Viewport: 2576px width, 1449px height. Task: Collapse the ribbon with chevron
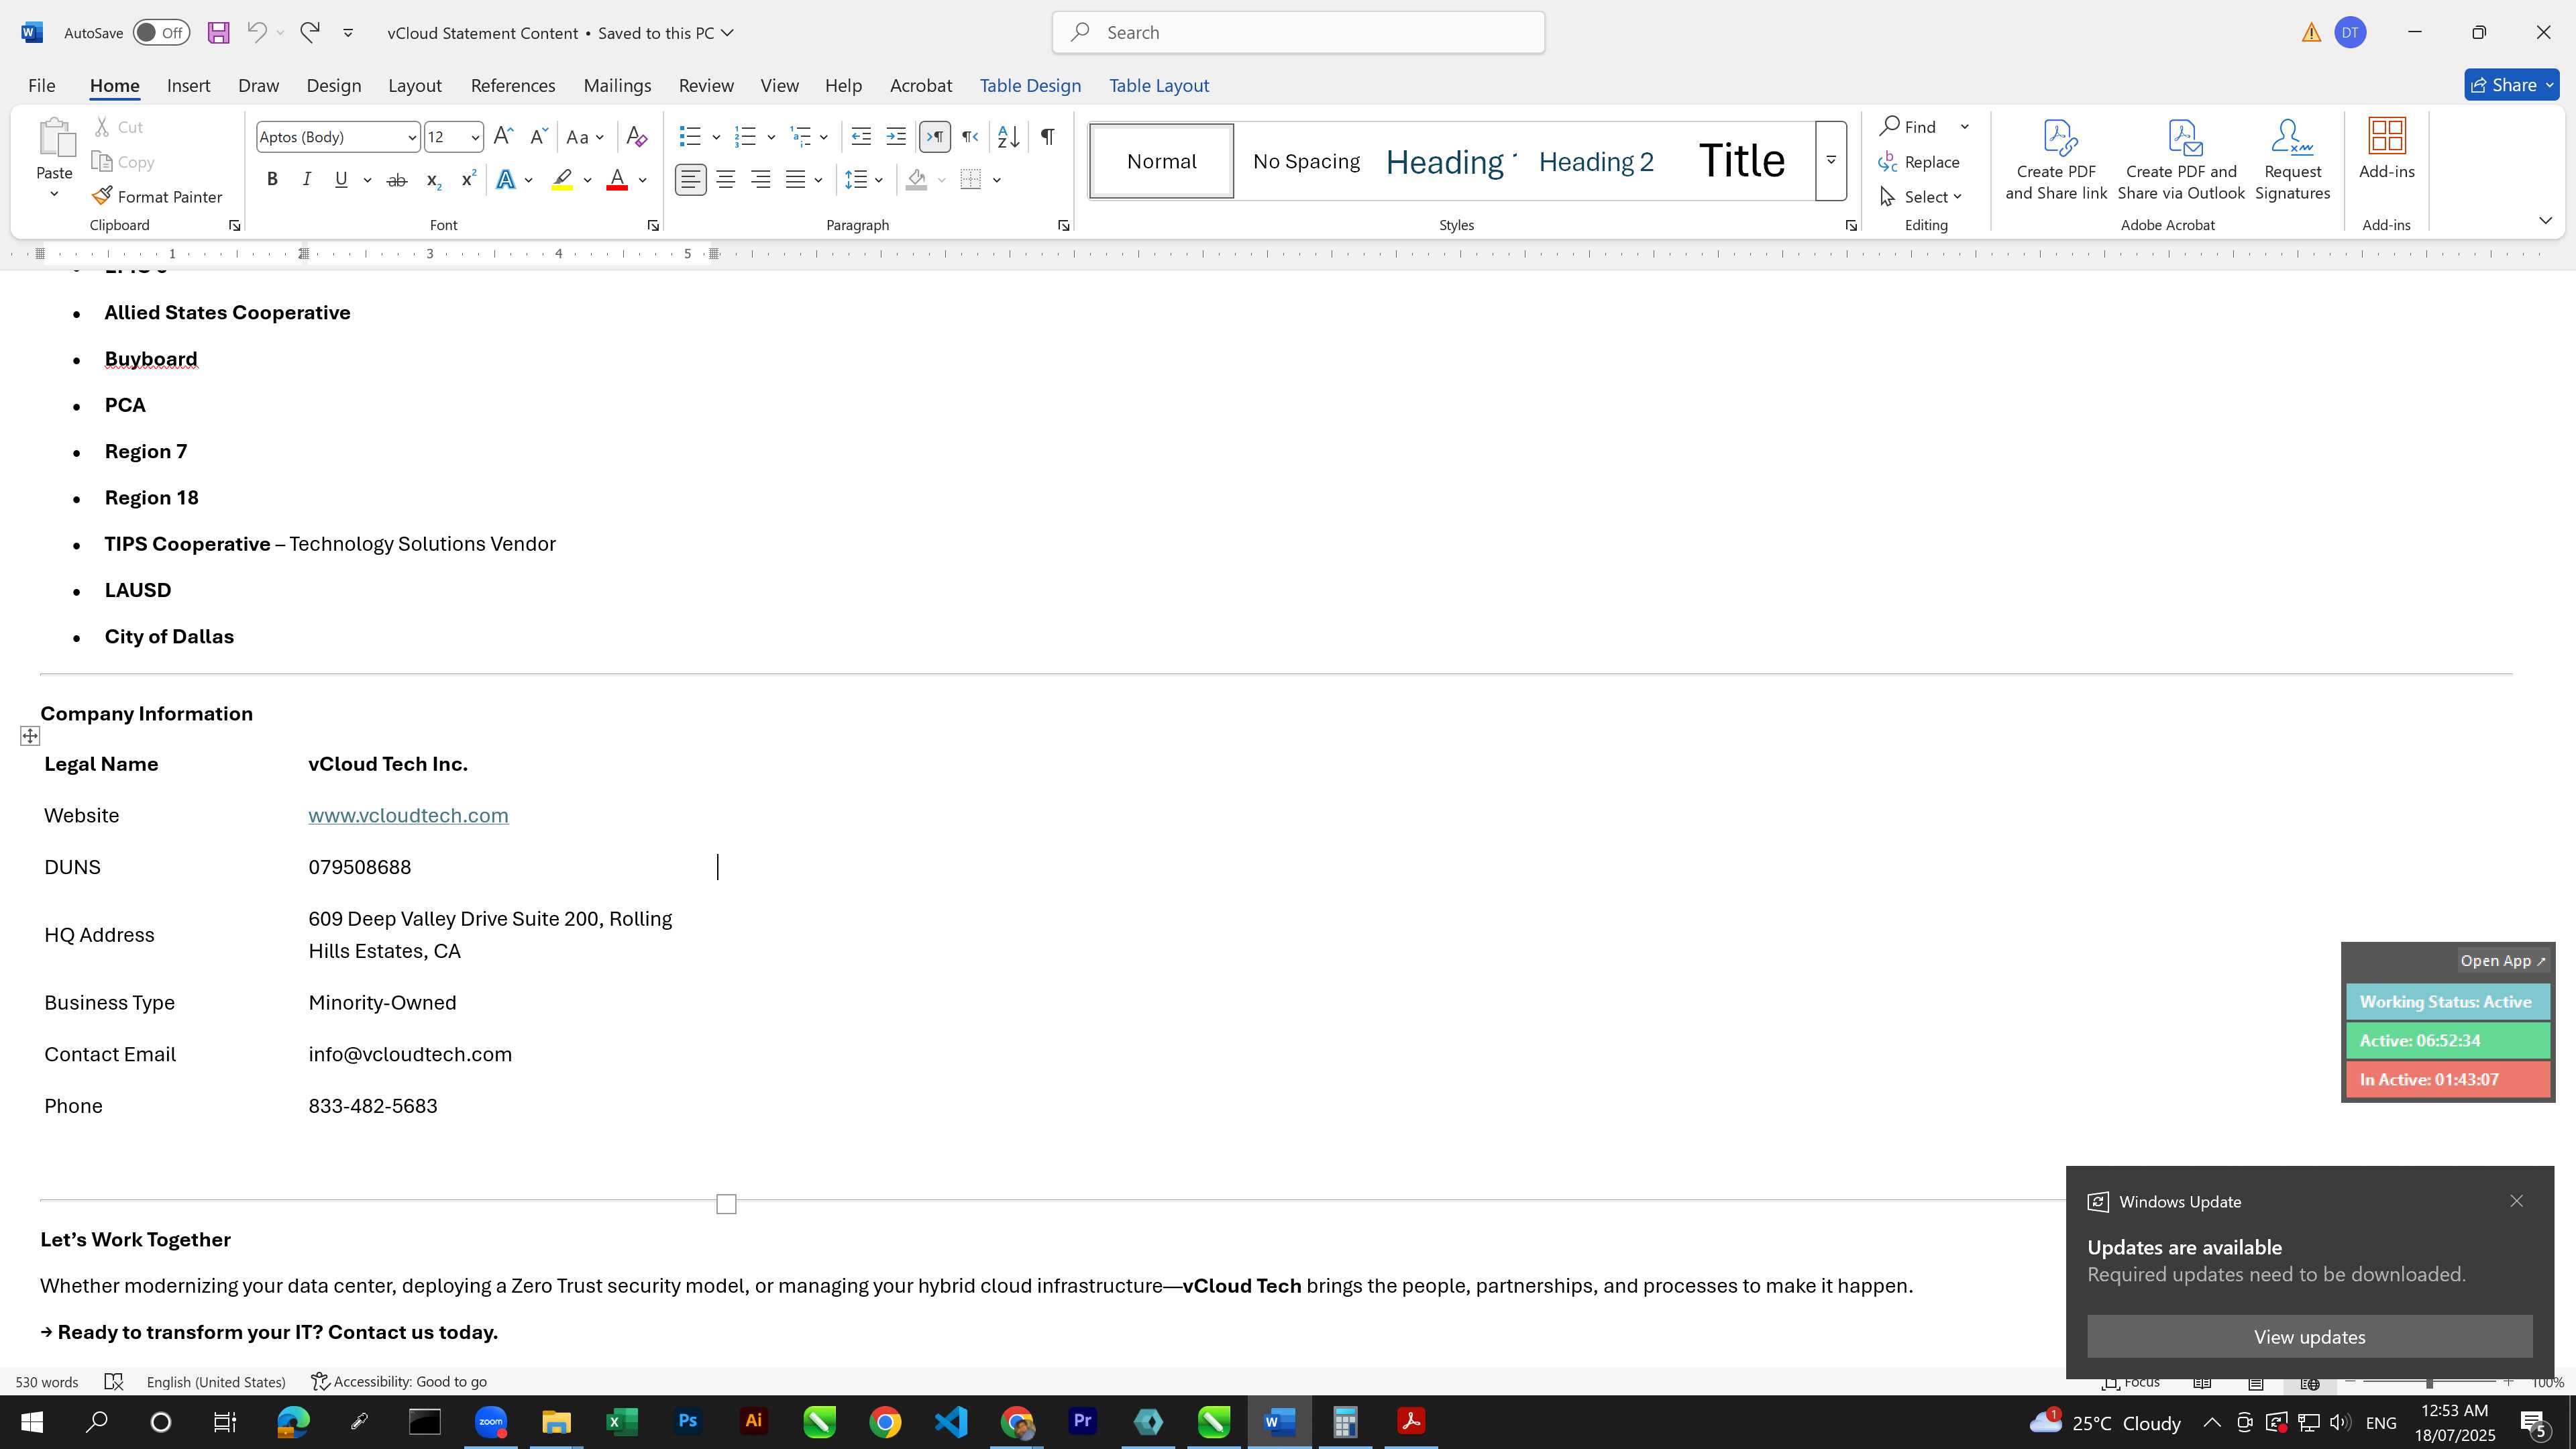2545,220
